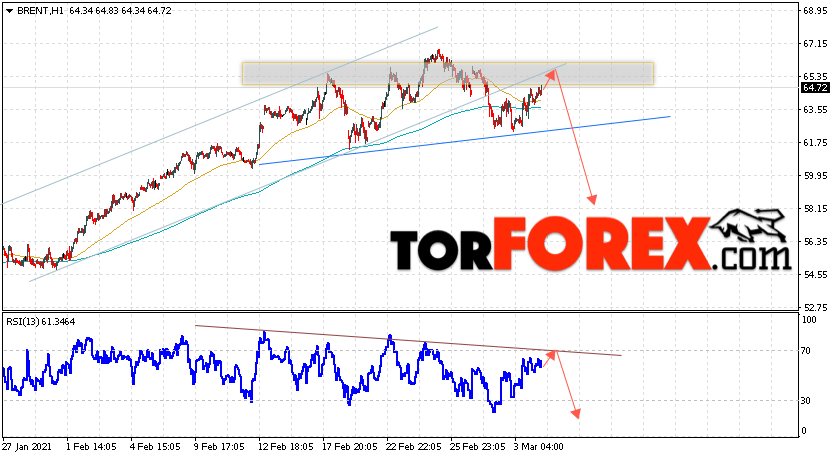This screenshot has width=838, height=458.
Task: Click the OHLC values 64.34 64.83 64.34 64.72
Action: tap(120, 11)
